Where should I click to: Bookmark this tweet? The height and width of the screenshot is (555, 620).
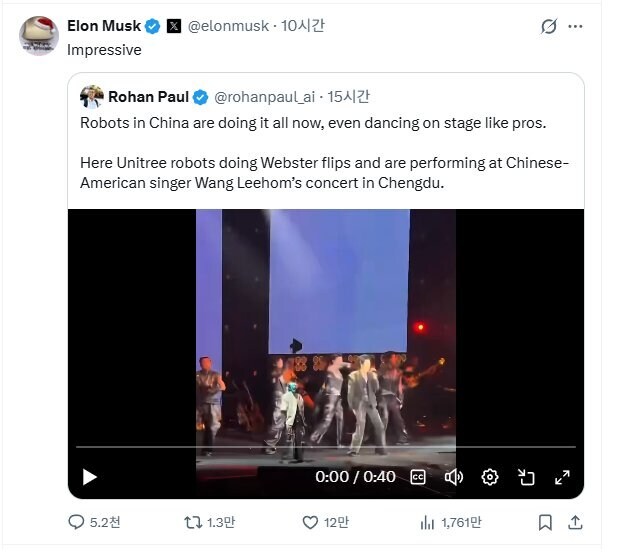click(x=545, y=522)
